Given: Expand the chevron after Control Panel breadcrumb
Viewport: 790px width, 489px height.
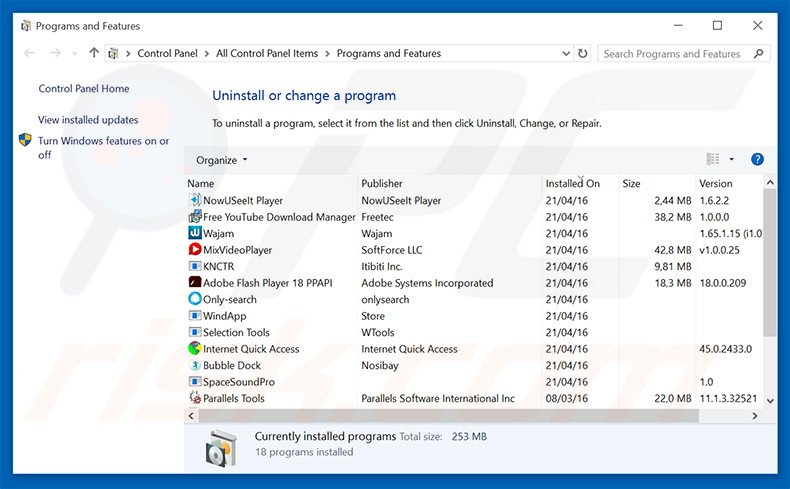Looking at the screenshot, I should pyautogui.click(x=207, y=53).
